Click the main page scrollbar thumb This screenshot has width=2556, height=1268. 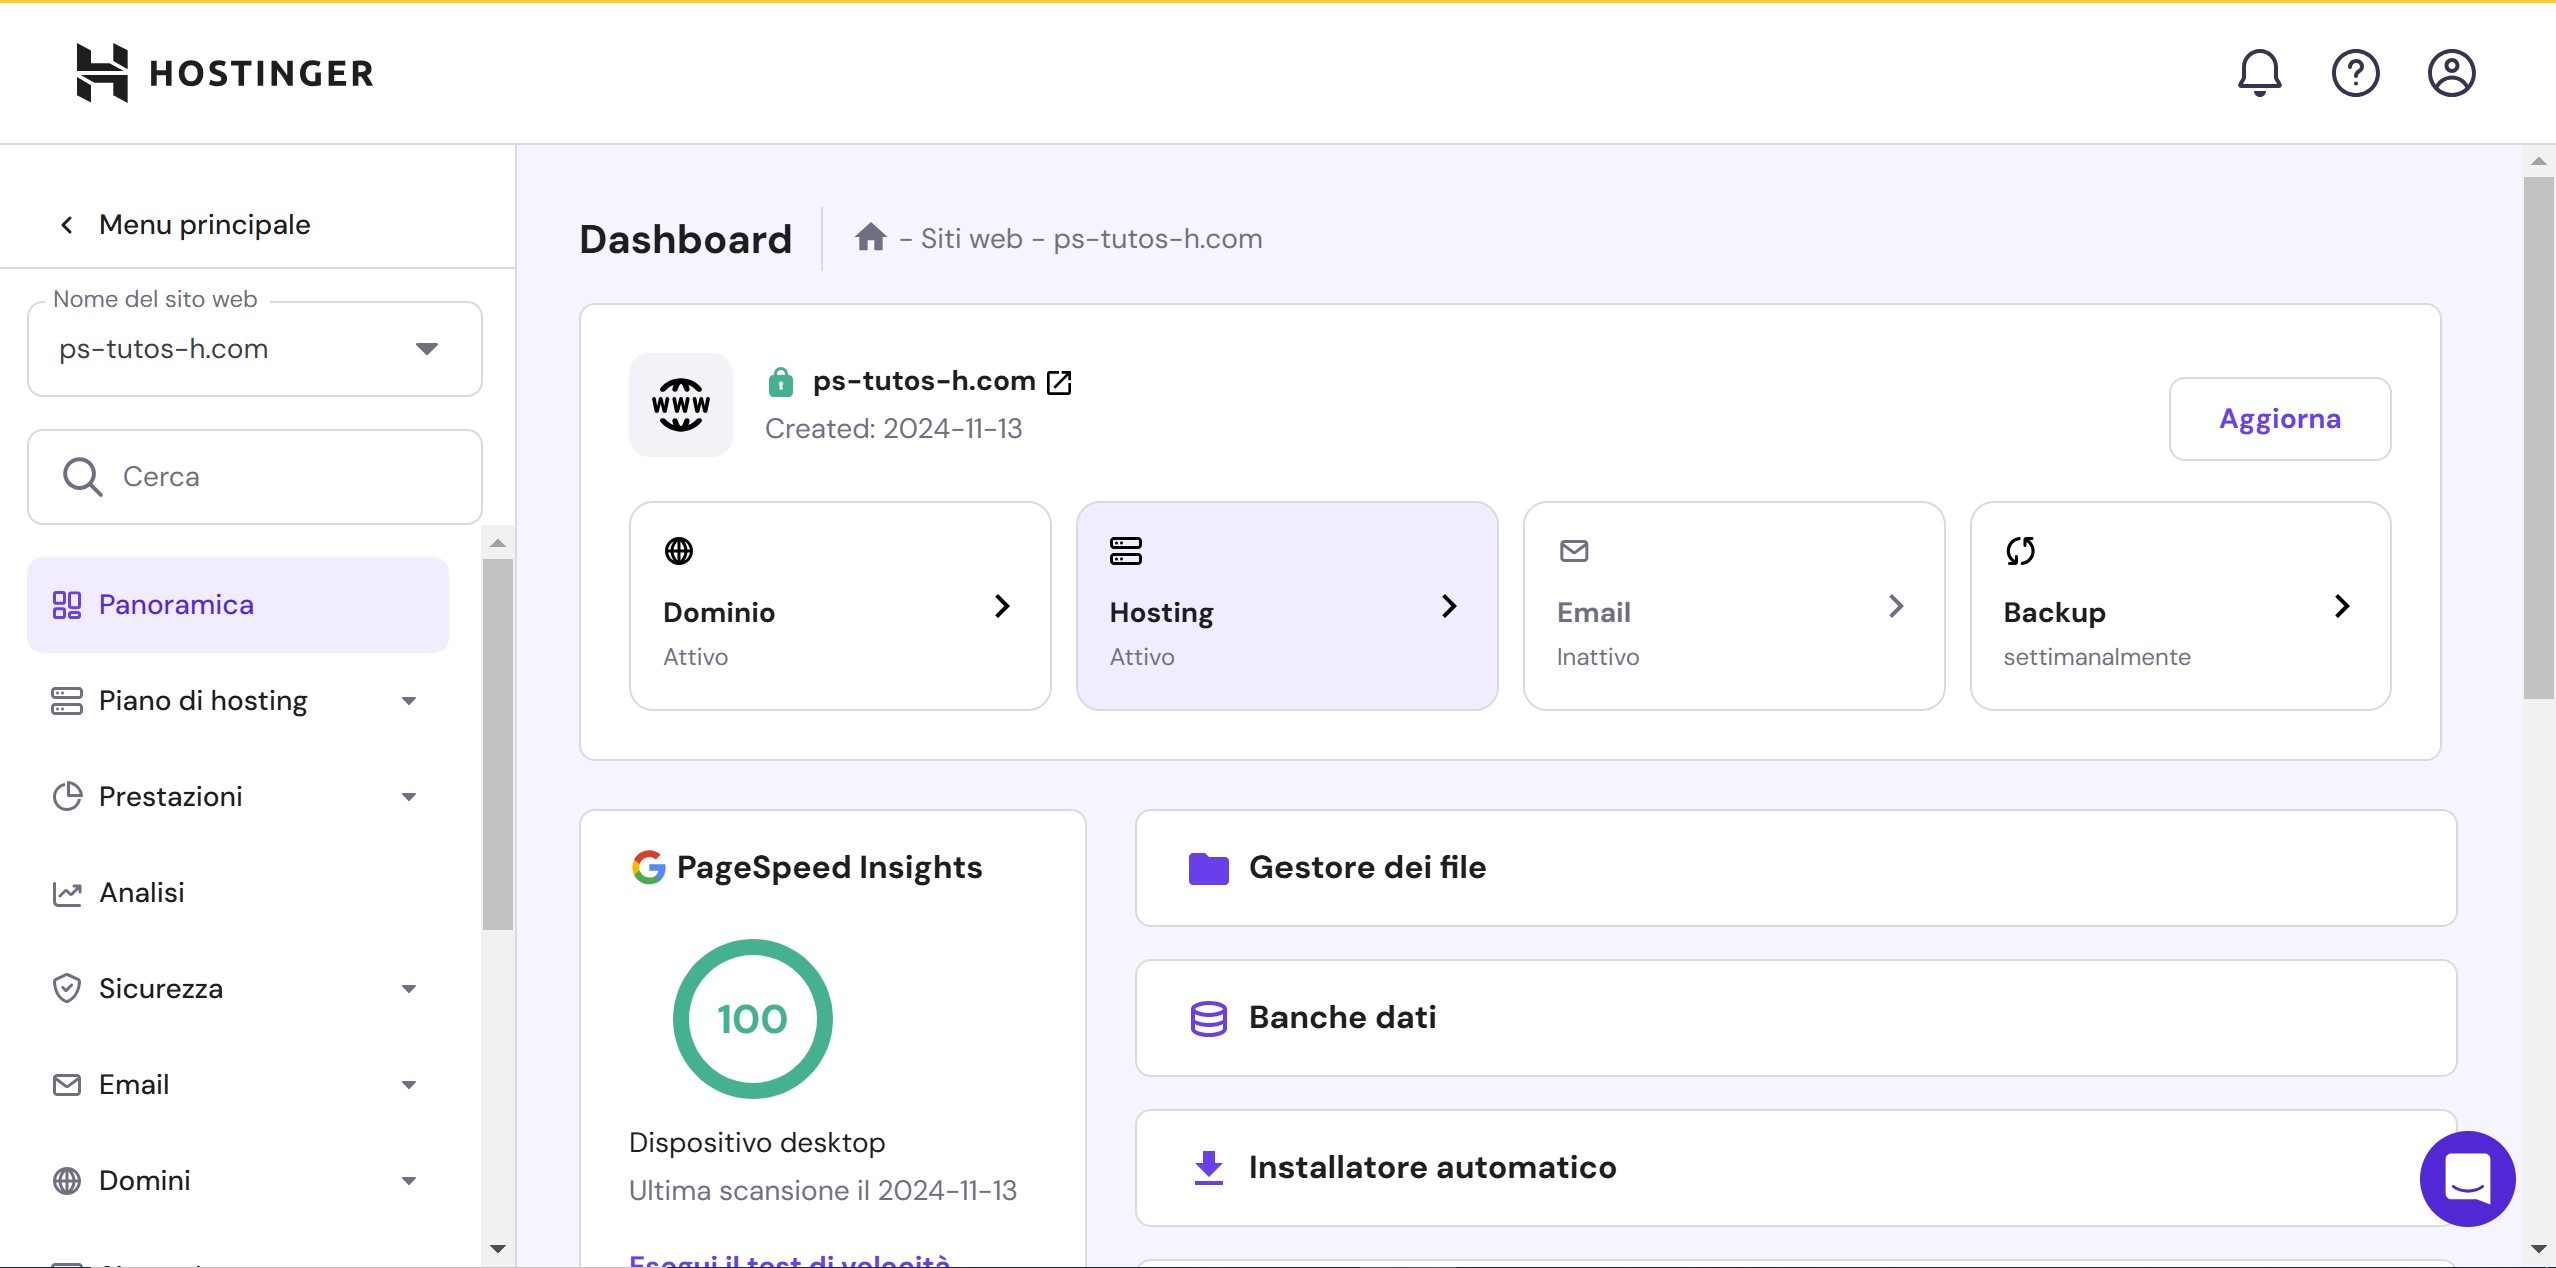(x=2538, y=438)
